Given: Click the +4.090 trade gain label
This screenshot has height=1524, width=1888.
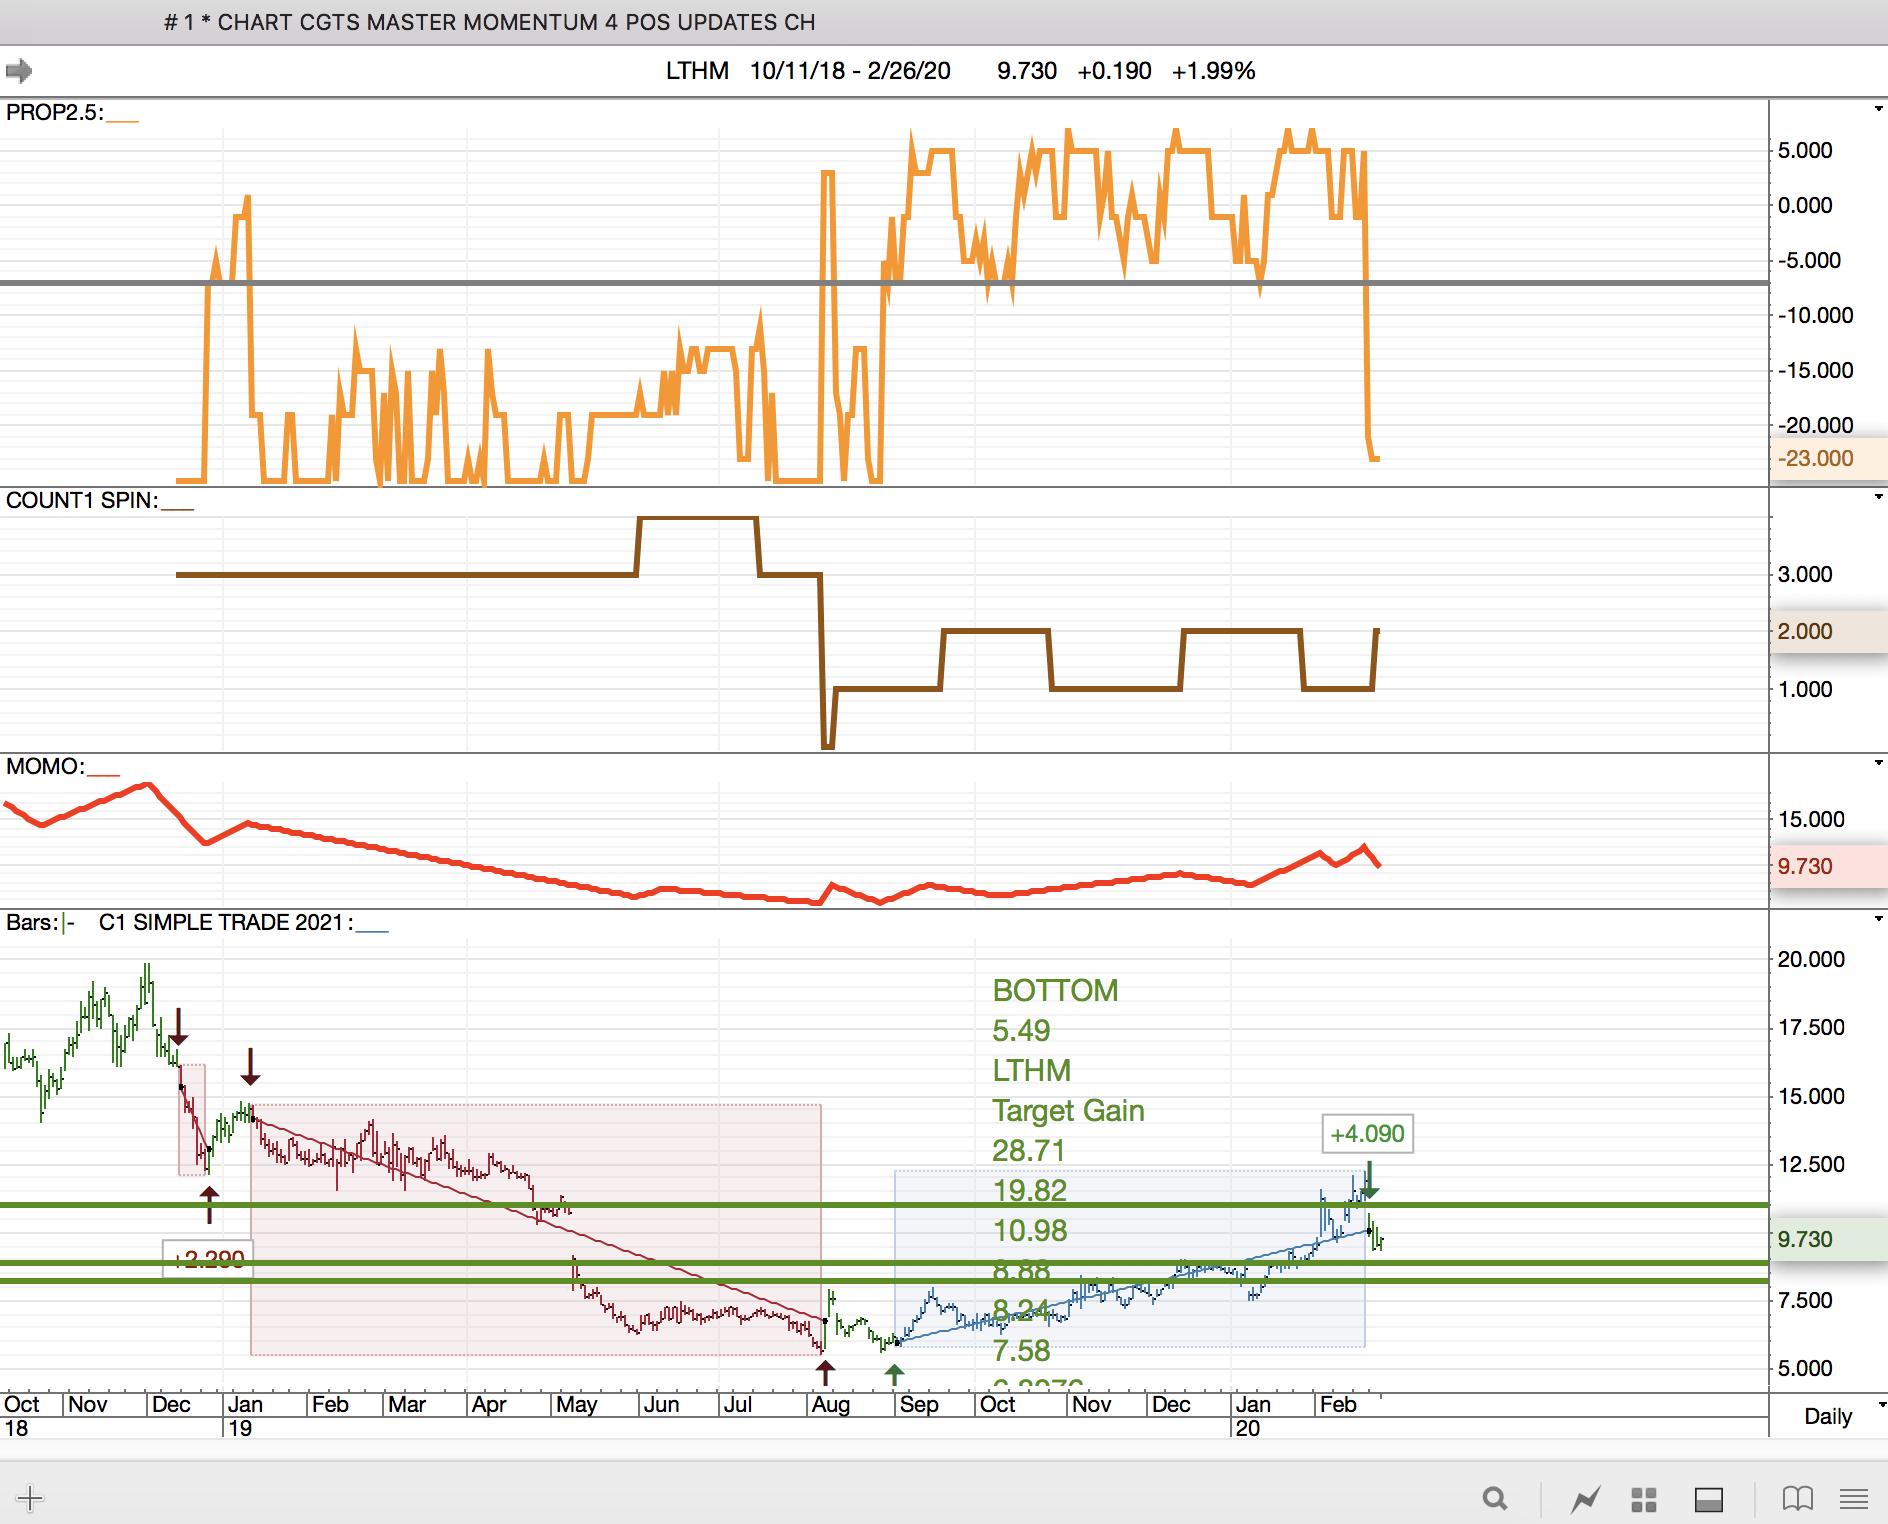Looking at the screenshot, I should coord(1367,1134).
